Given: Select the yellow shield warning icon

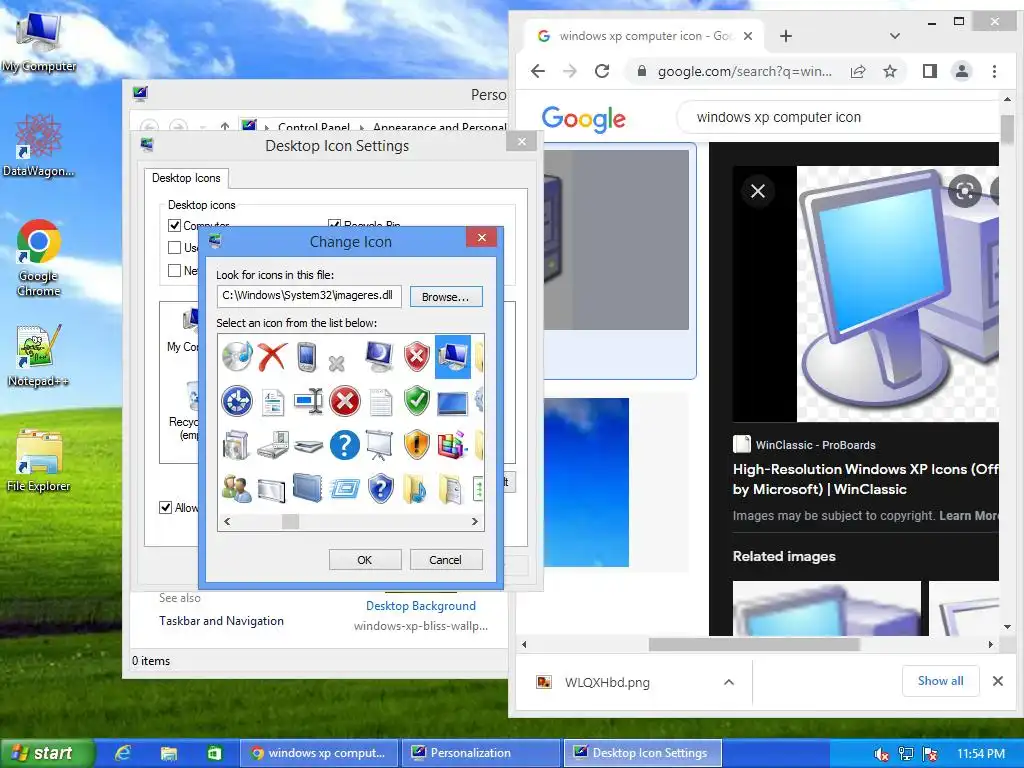Looking at the screenshot, I should coord(417,445).
